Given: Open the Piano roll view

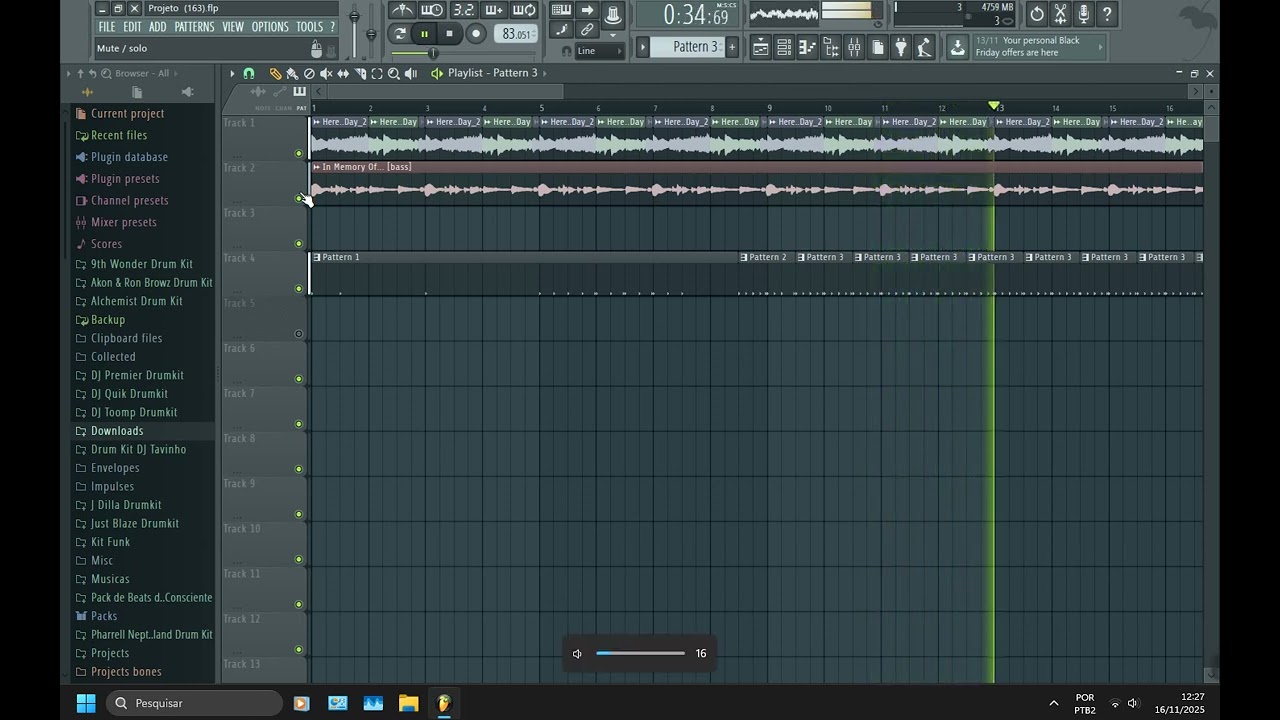Looking at the screenshot, I should pos(808,47).
